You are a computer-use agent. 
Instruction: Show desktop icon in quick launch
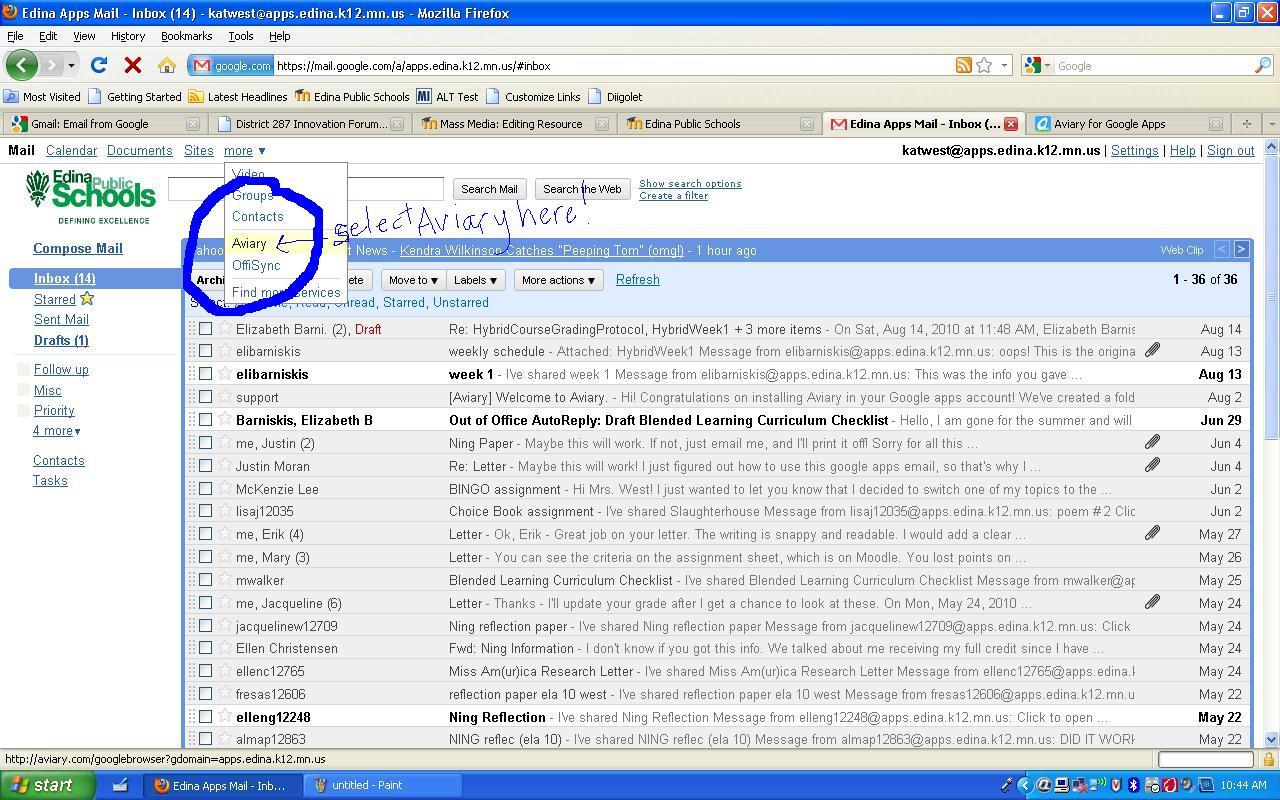(120, 785)
